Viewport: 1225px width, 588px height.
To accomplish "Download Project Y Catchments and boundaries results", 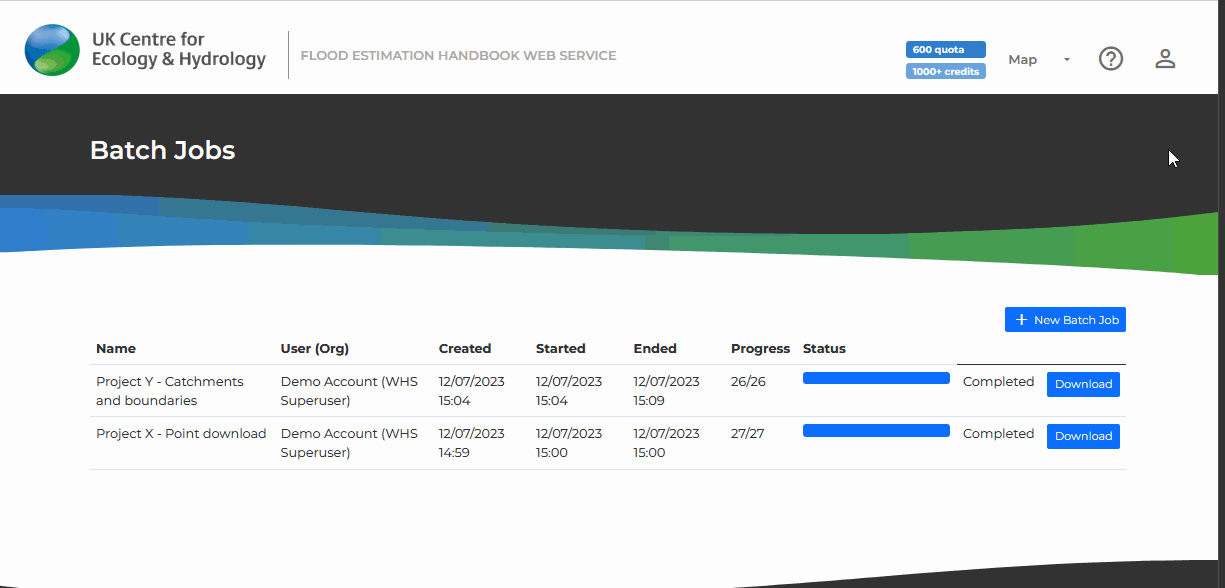I will 1083,384.
